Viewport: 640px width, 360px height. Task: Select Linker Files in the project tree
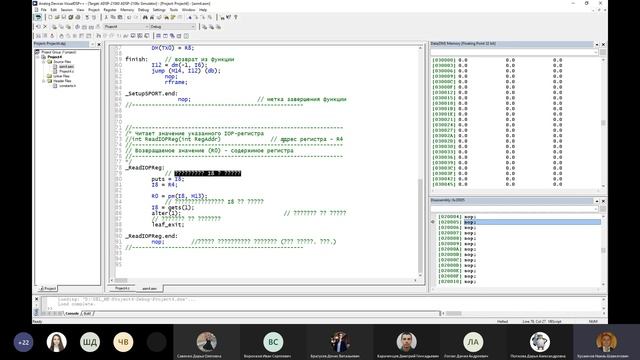point(61,76)
